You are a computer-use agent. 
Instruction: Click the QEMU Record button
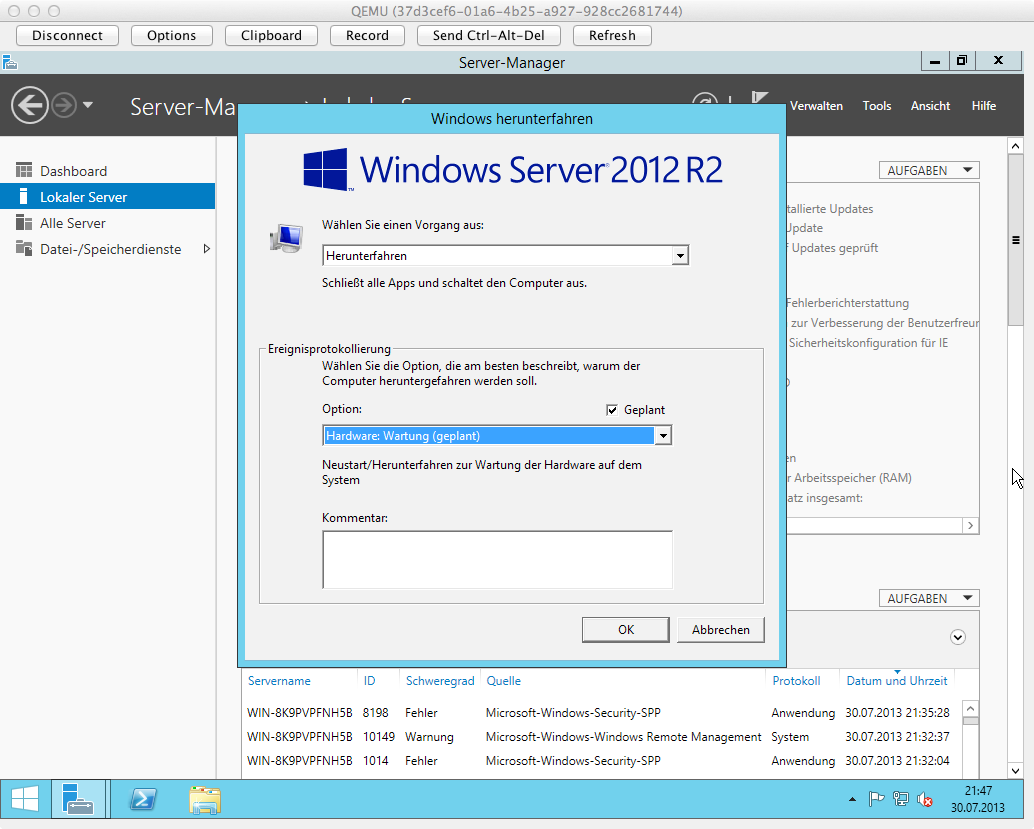pyautogui.click(x=367, y=35)
